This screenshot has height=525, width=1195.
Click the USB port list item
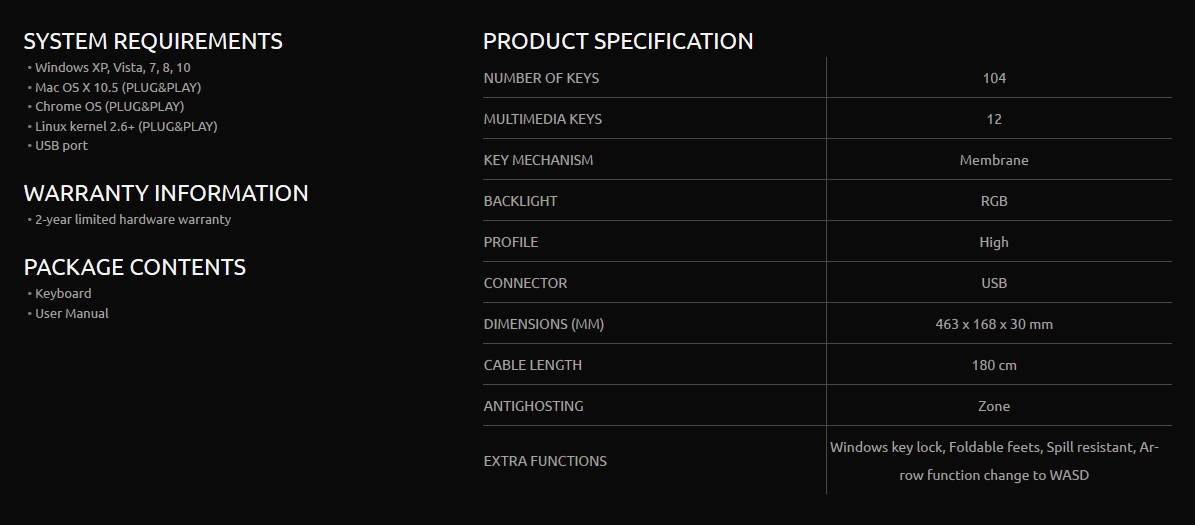click(61, 145)
